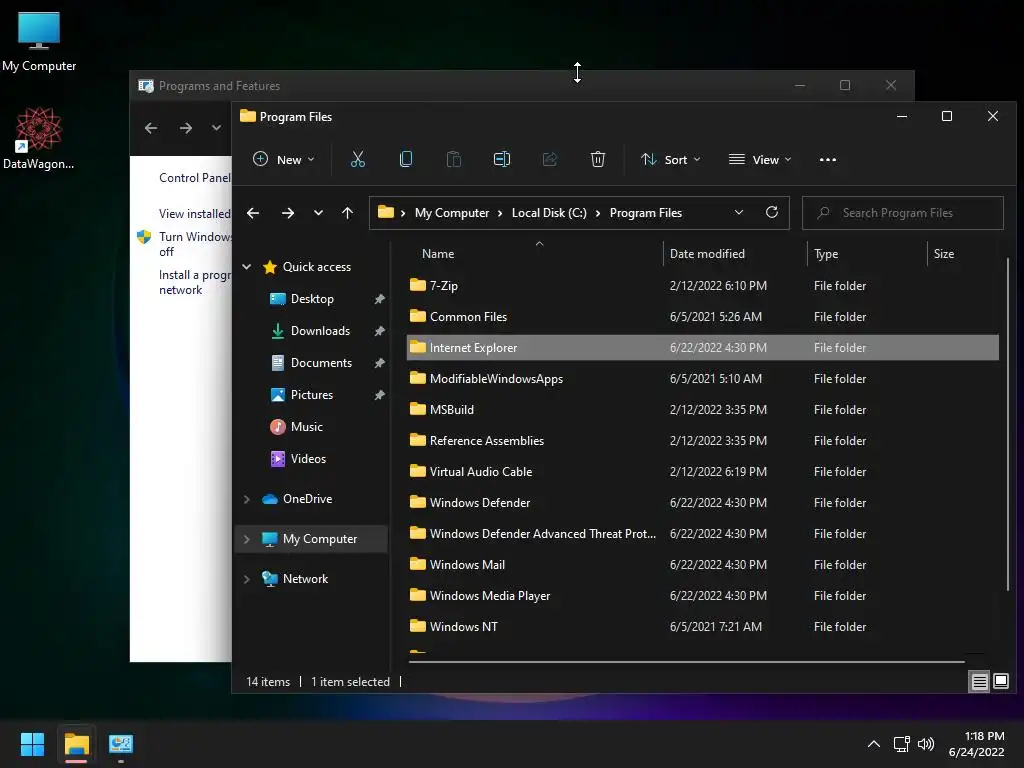1024x768 pixels.
Task: Select the 7-Zip folder
Action: pos(703,285)
